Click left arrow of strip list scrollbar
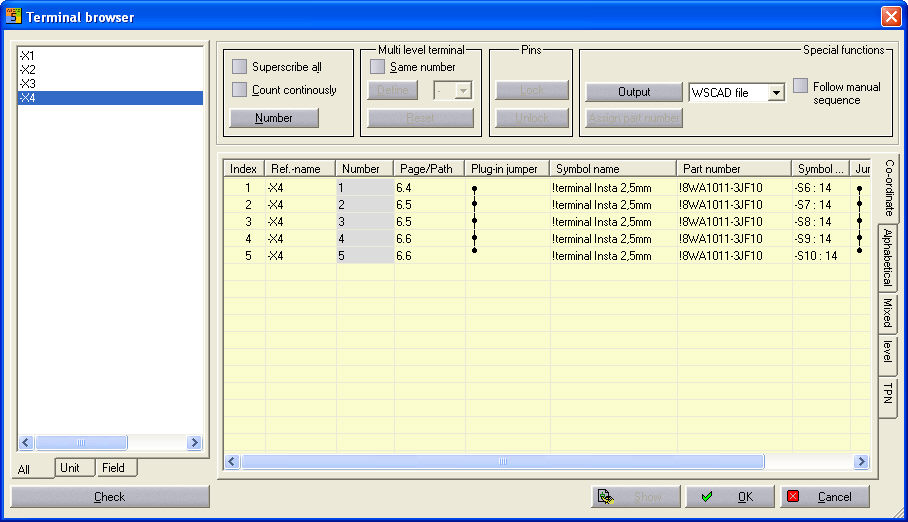 (x=25, y=443)
